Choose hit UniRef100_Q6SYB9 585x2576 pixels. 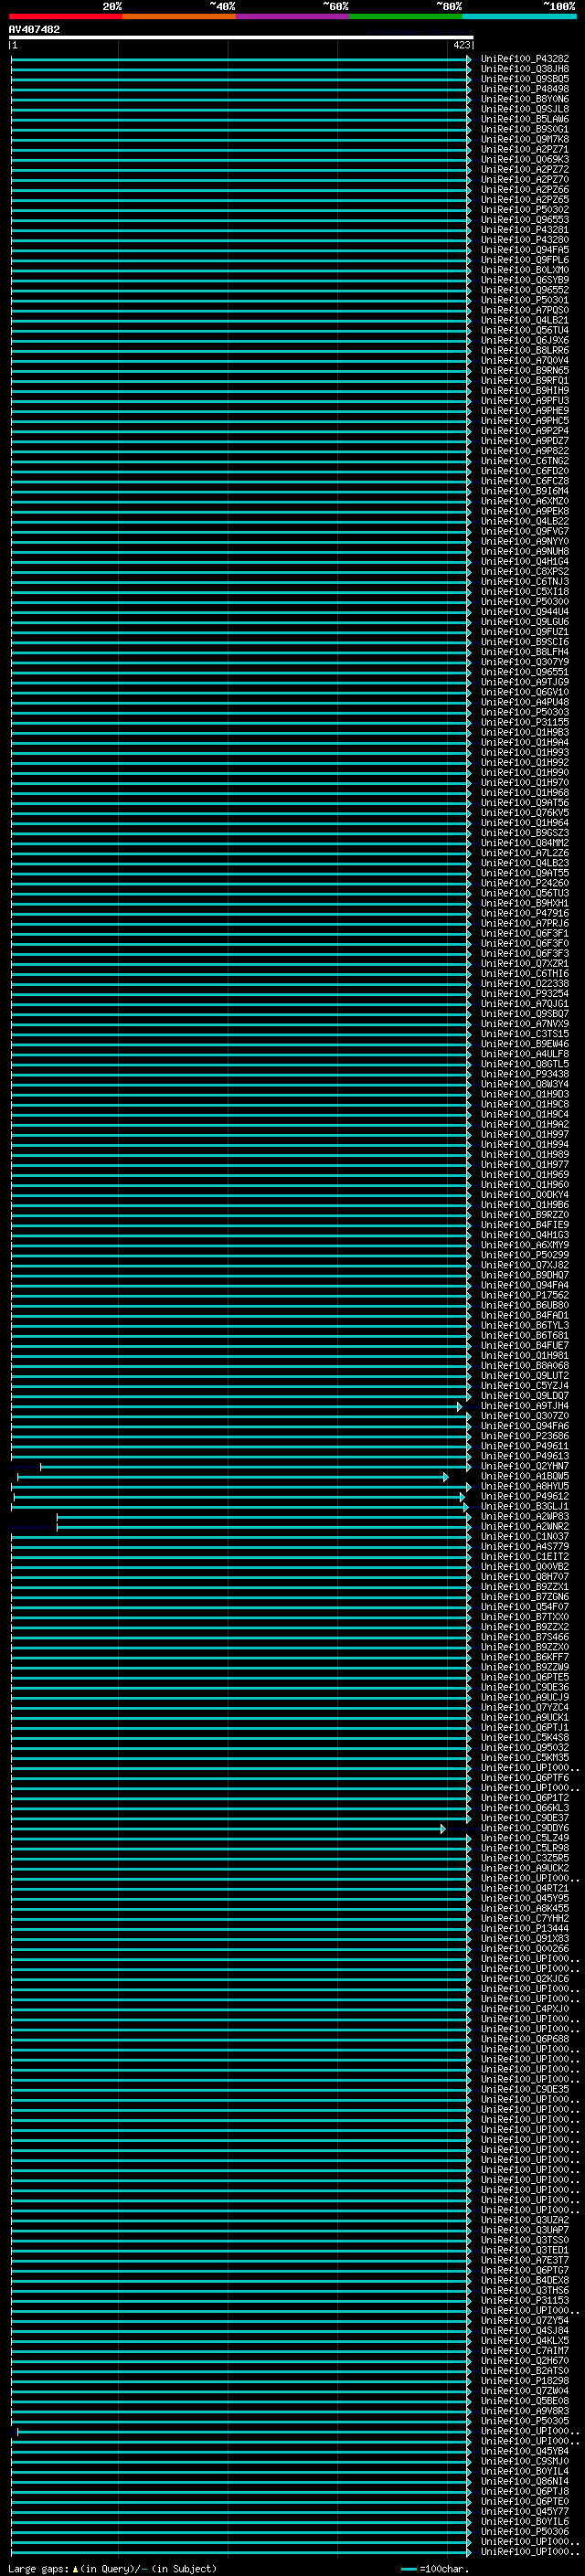point(524,280)
